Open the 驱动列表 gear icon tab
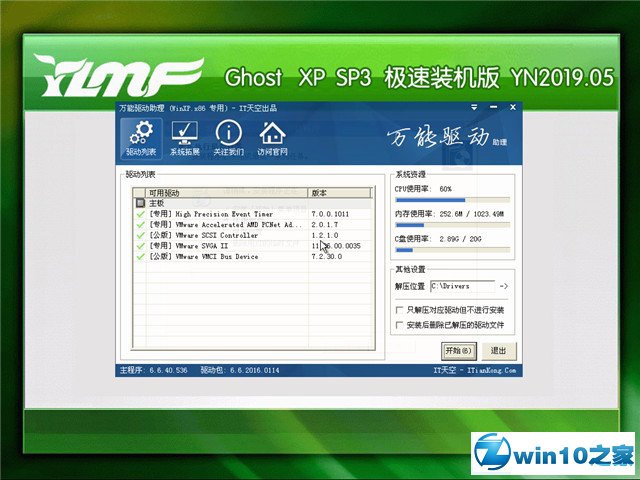This screenshot has width=640, height=480. click(x=141, y=139)
